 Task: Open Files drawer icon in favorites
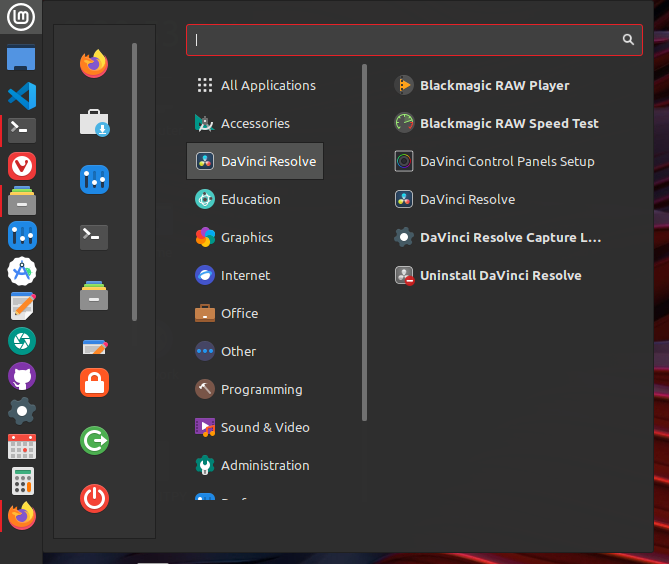pos(94,295)
